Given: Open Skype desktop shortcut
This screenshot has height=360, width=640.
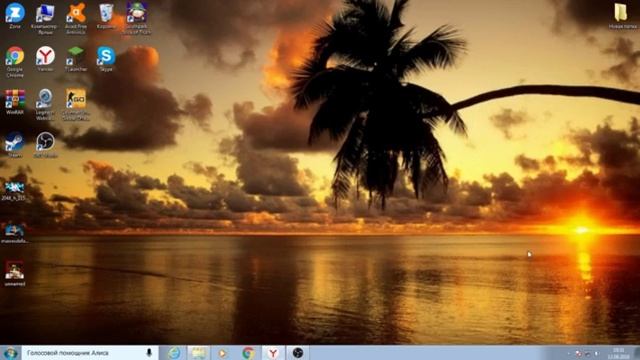Looking at the screenshot, I should click(x=106, y=59).
